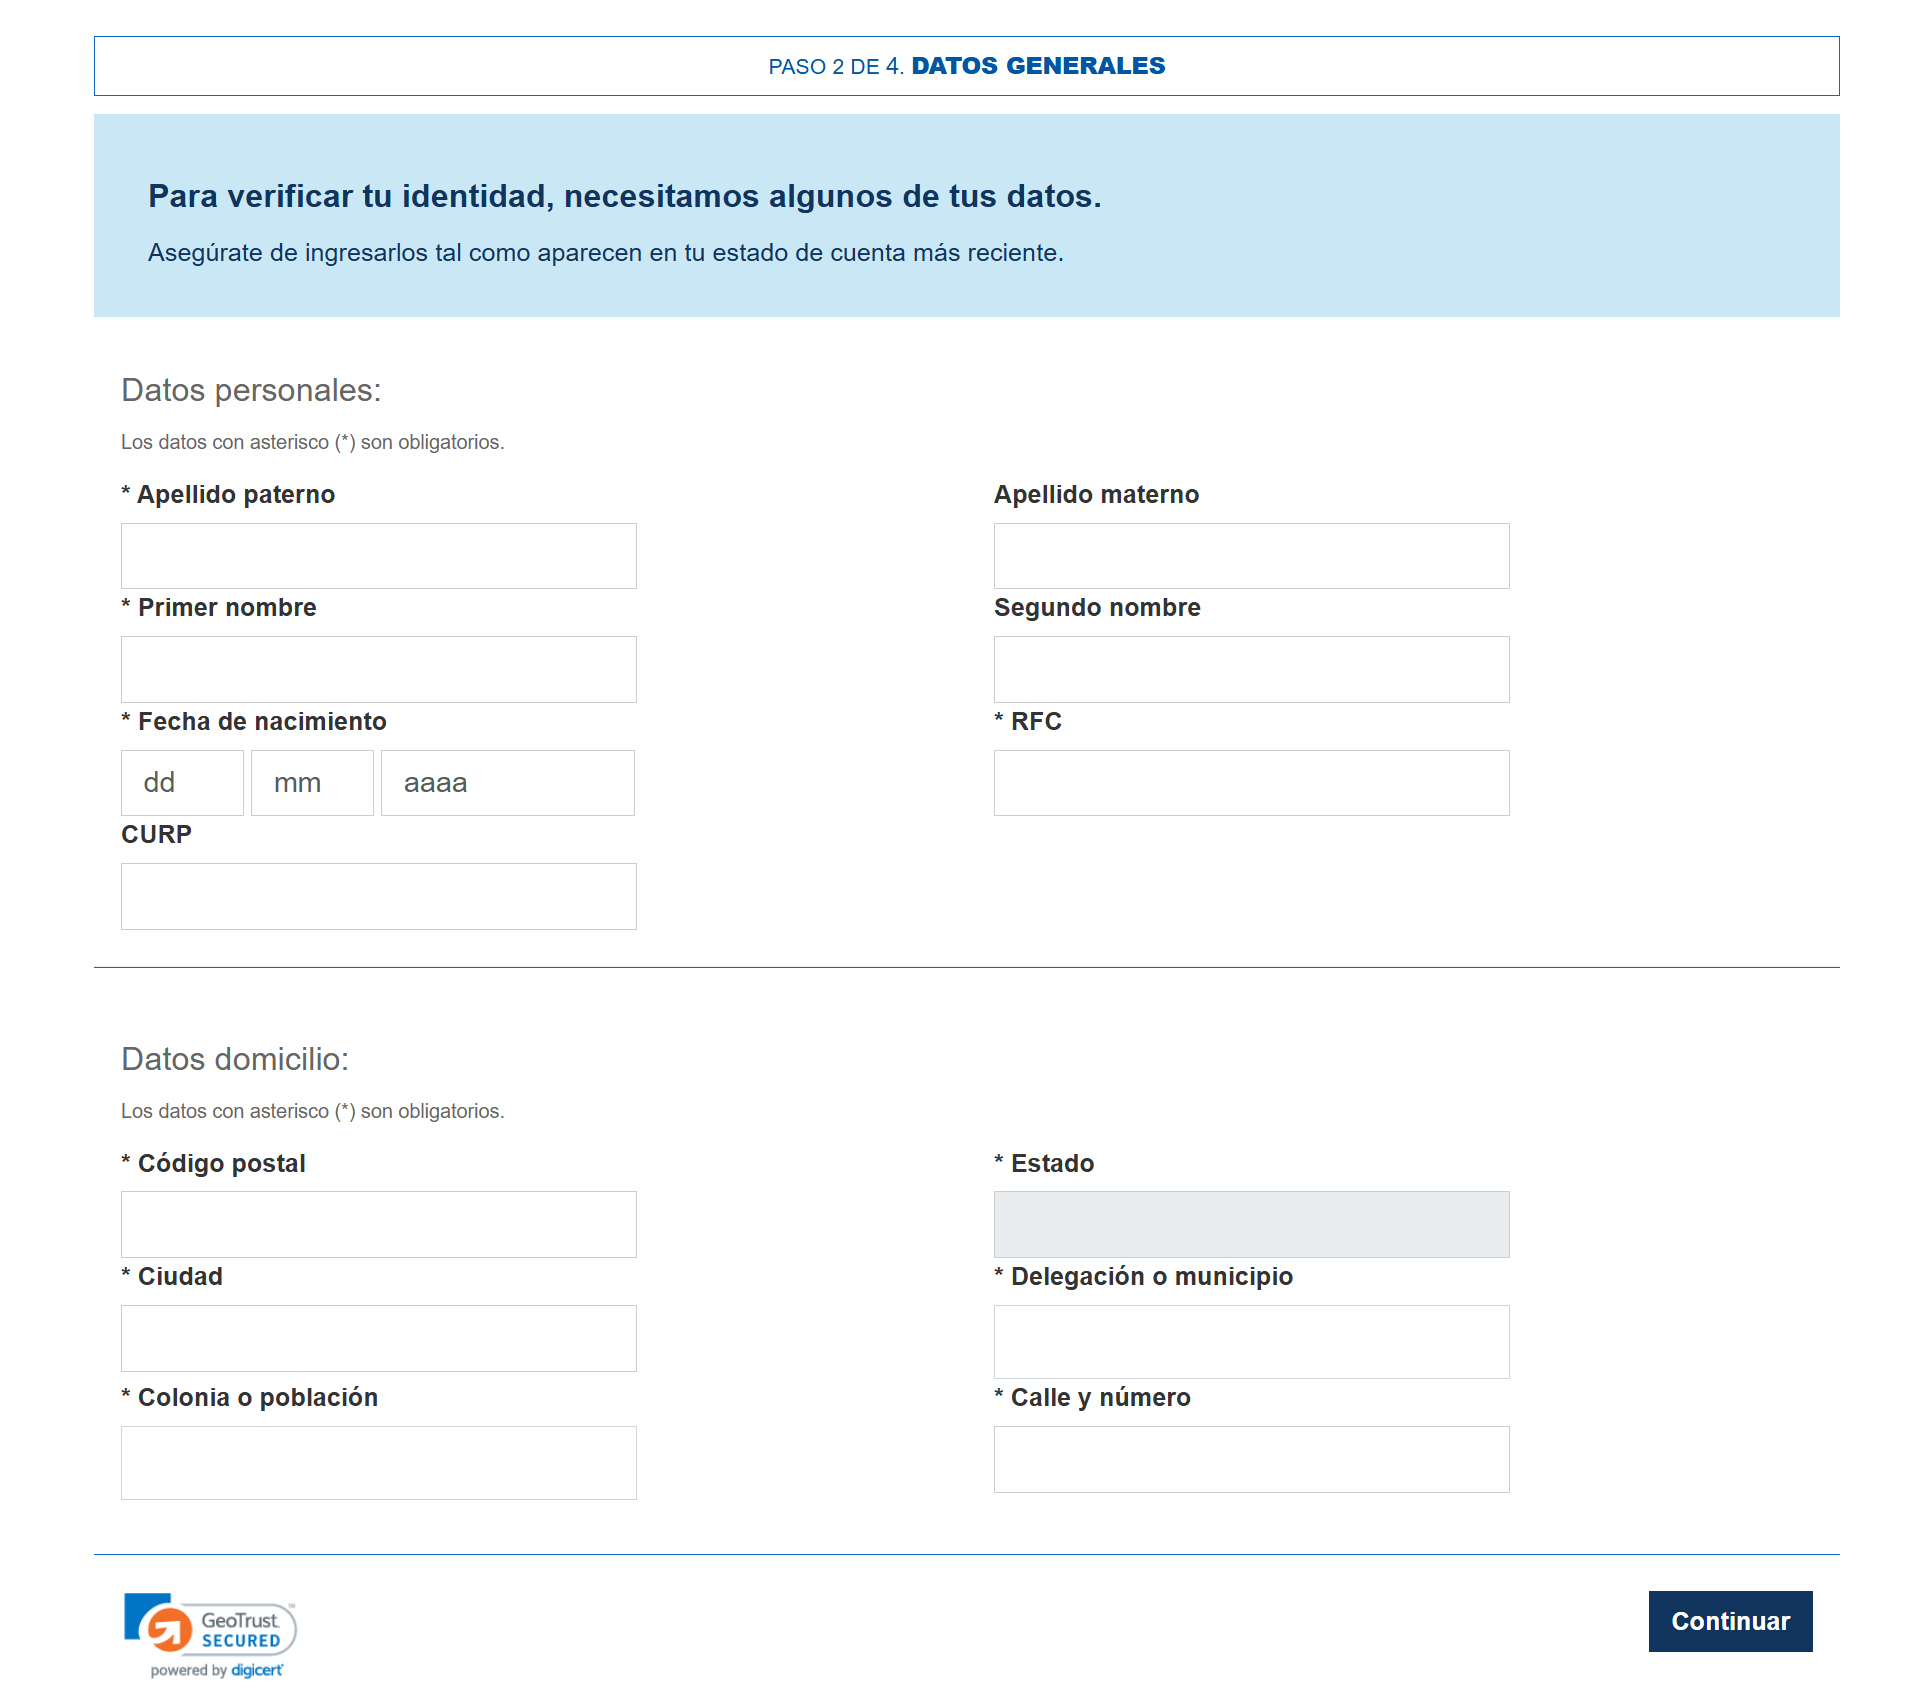Click the CURP input field
1912x1702 pixels.
click(378, 896)
